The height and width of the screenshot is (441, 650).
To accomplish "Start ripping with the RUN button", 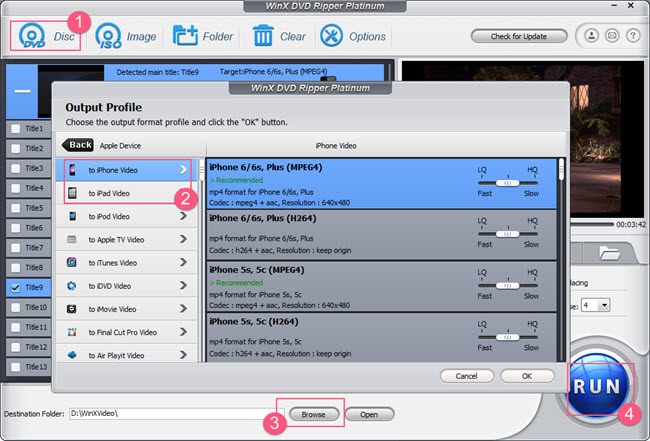I will tap(597, 386).
